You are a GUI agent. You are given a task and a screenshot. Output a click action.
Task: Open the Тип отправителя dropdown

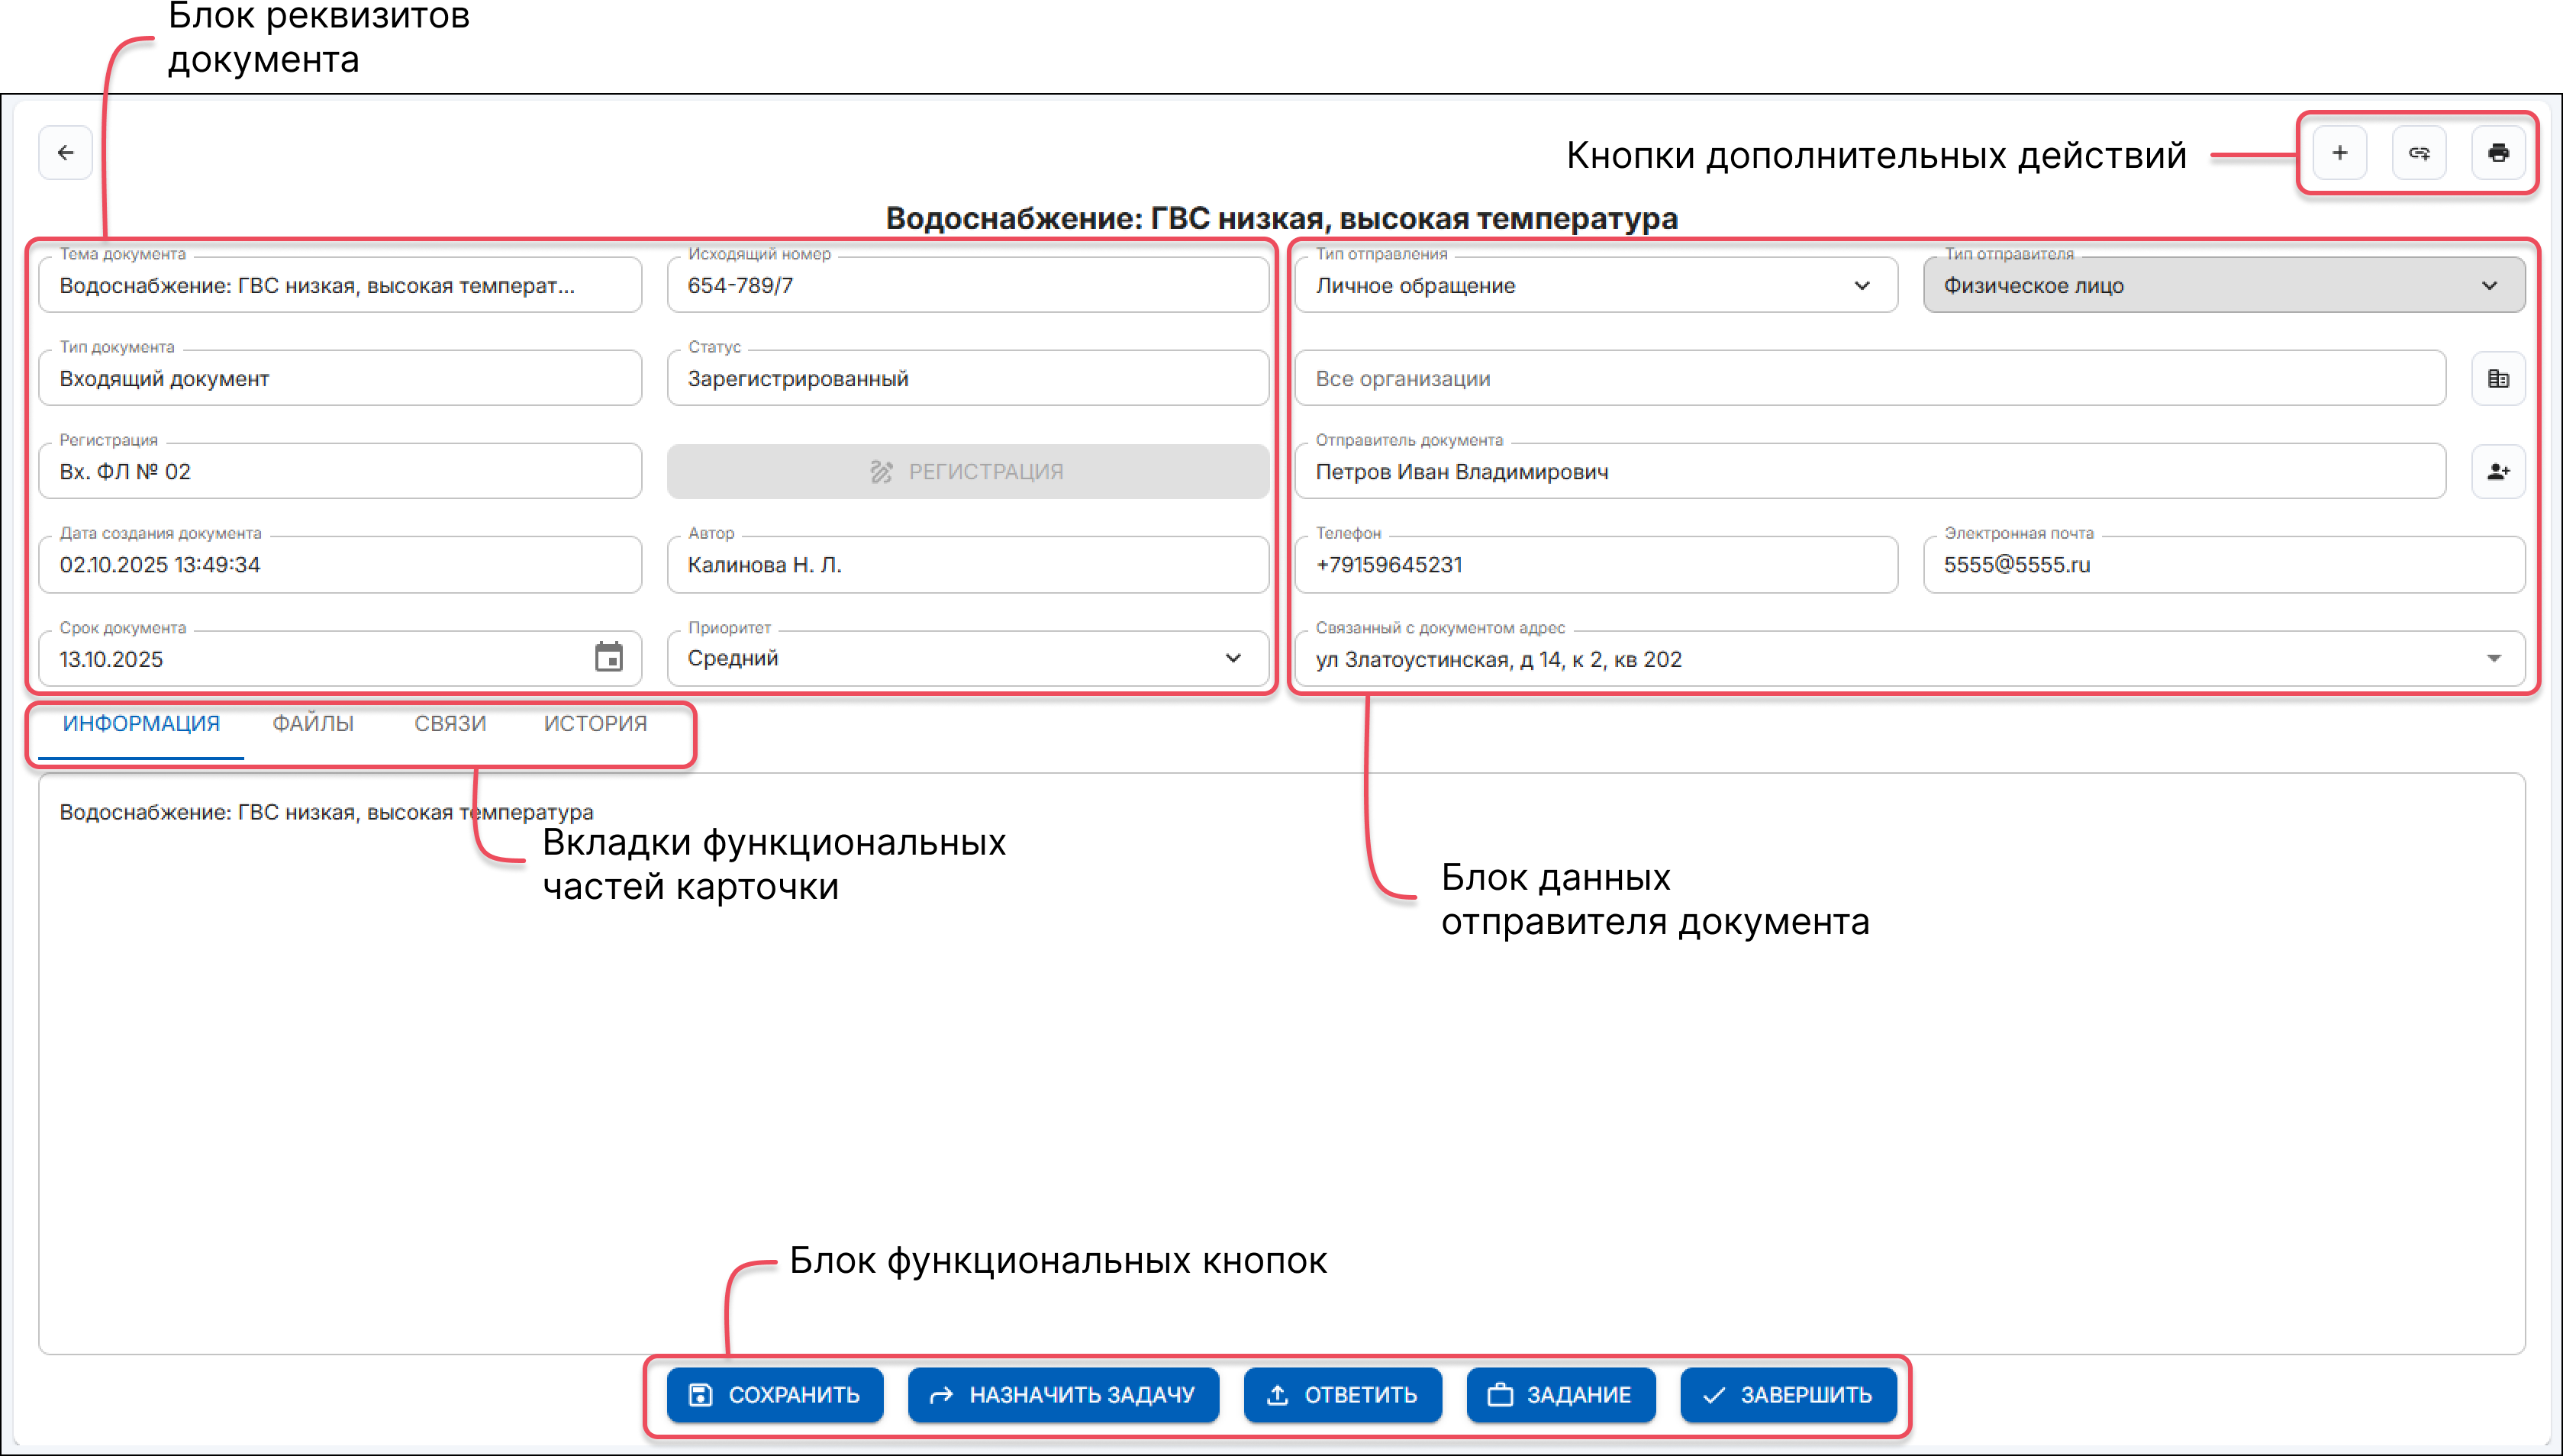click(2488, 286)
